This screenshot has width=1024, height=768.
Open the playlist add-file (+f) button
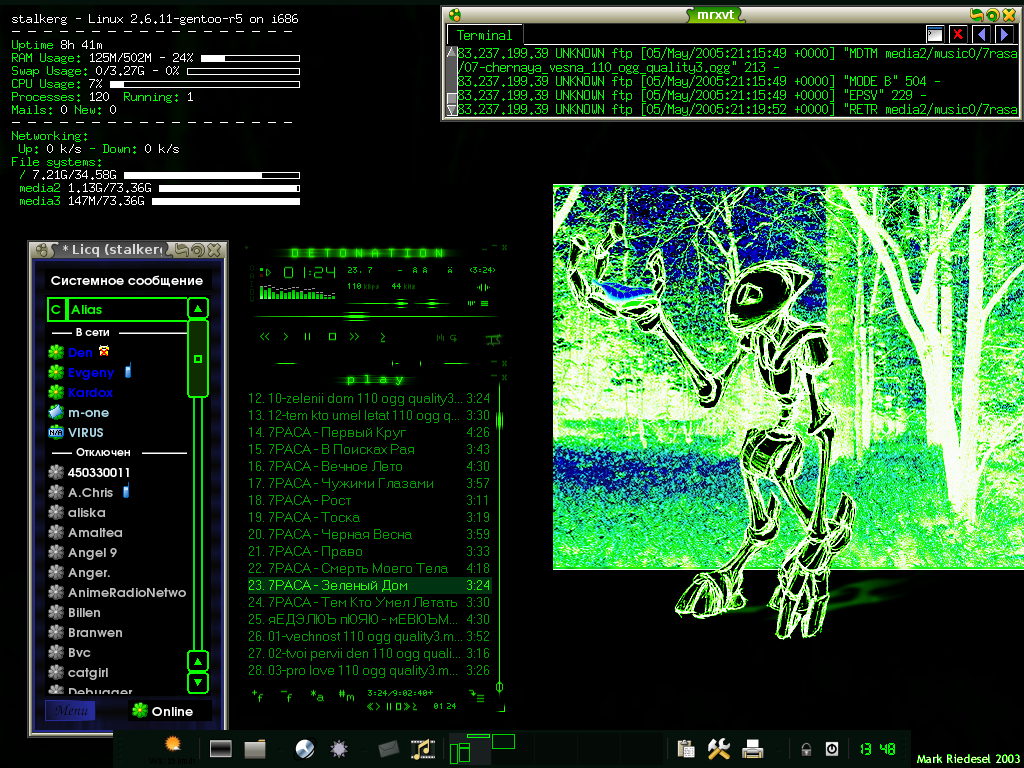pyautogui.click(x=257, y=696)
